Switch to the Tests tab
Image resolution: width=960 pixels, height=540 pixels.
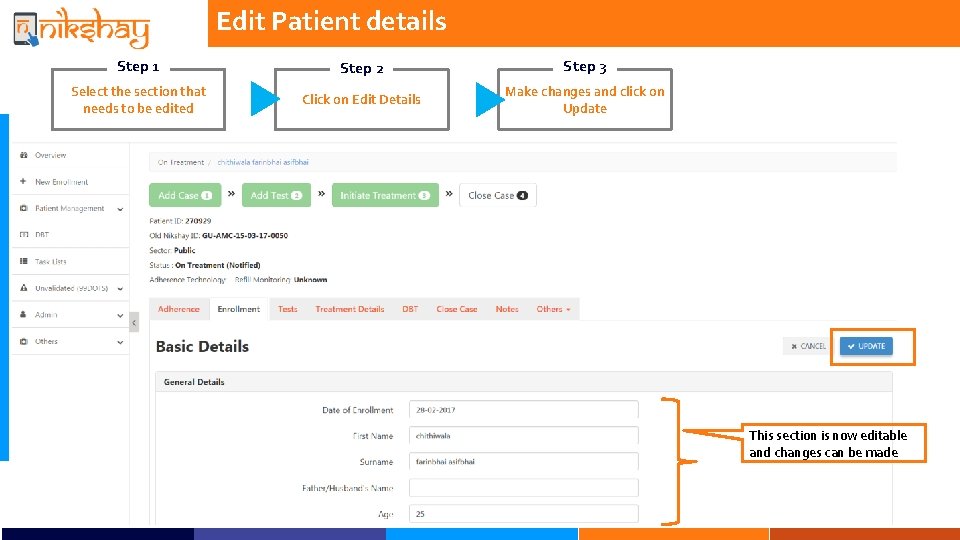click(288, 310)
